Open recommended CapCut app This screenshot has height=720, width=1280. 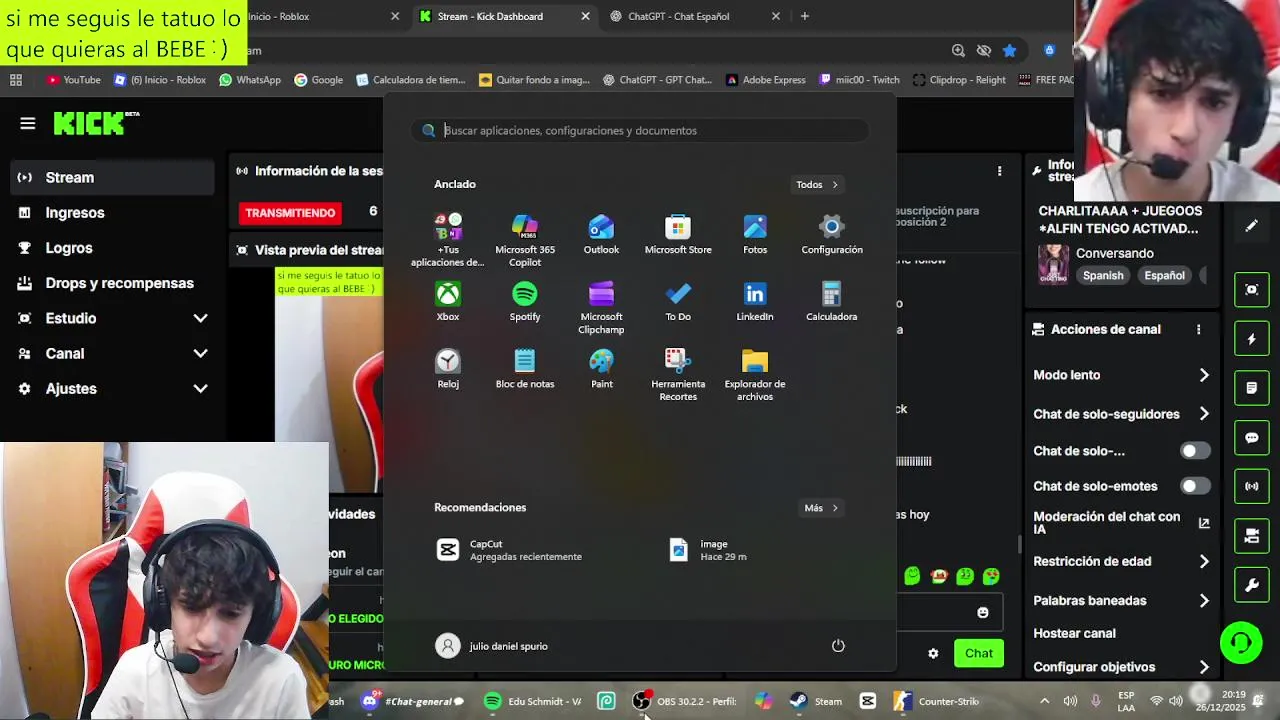coord(509,550)
